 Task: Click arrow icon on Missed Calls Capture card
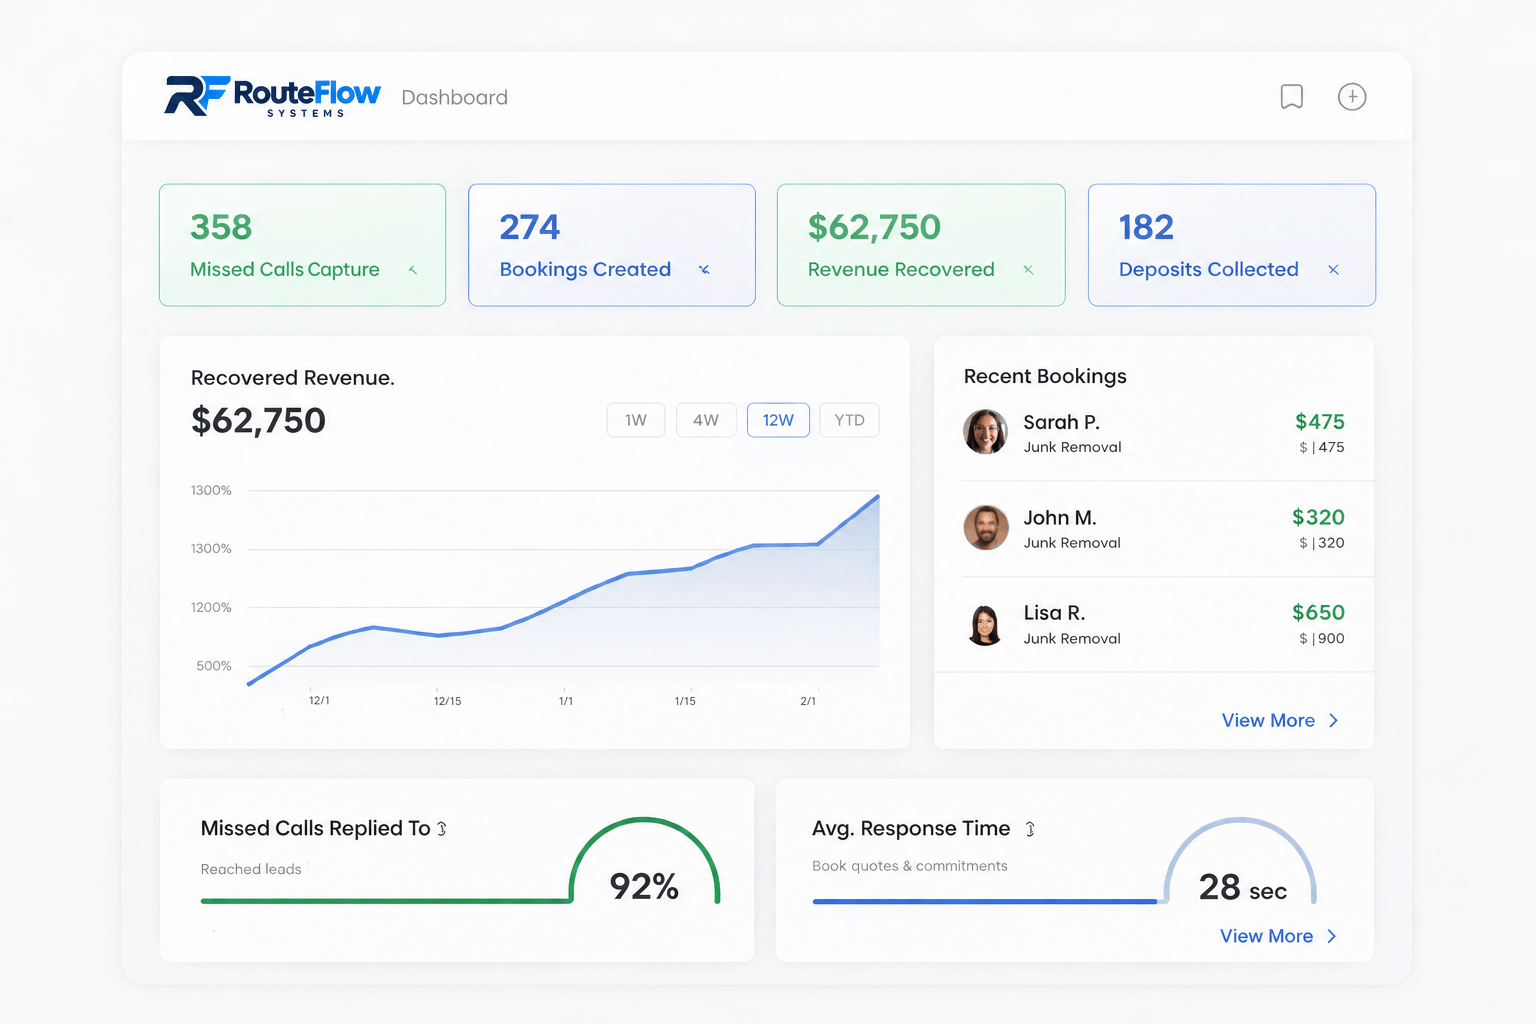click(x=413, y=270)
